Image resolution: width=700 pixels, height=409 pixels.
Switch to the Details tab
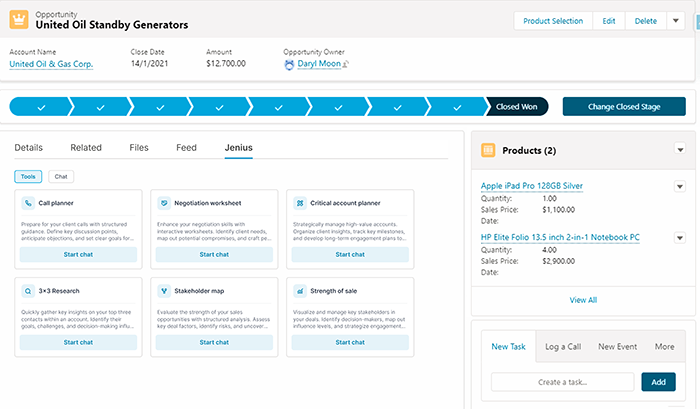click(29, 147)
